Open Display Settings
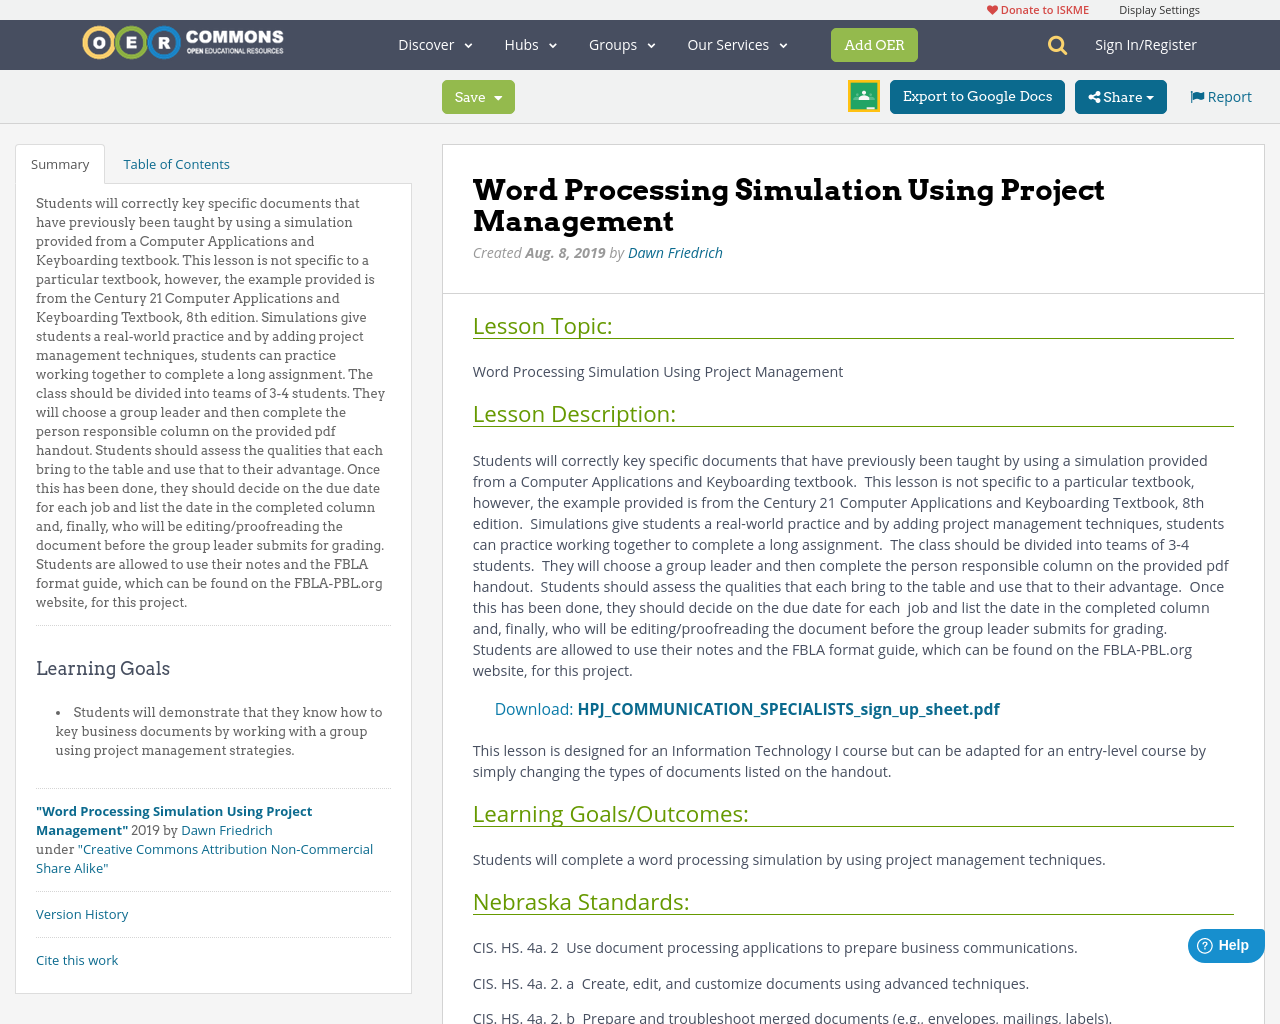The image size is (1280, 1024). tap(1159, 8)
